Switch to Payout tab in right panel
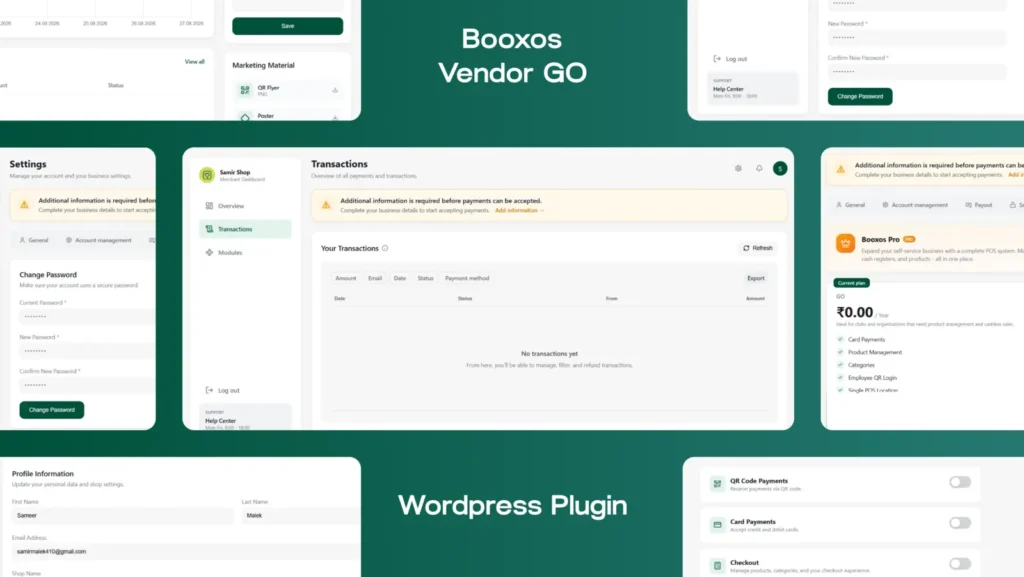The height and width of the screenshot is (577, 1024). click(978, 205)
